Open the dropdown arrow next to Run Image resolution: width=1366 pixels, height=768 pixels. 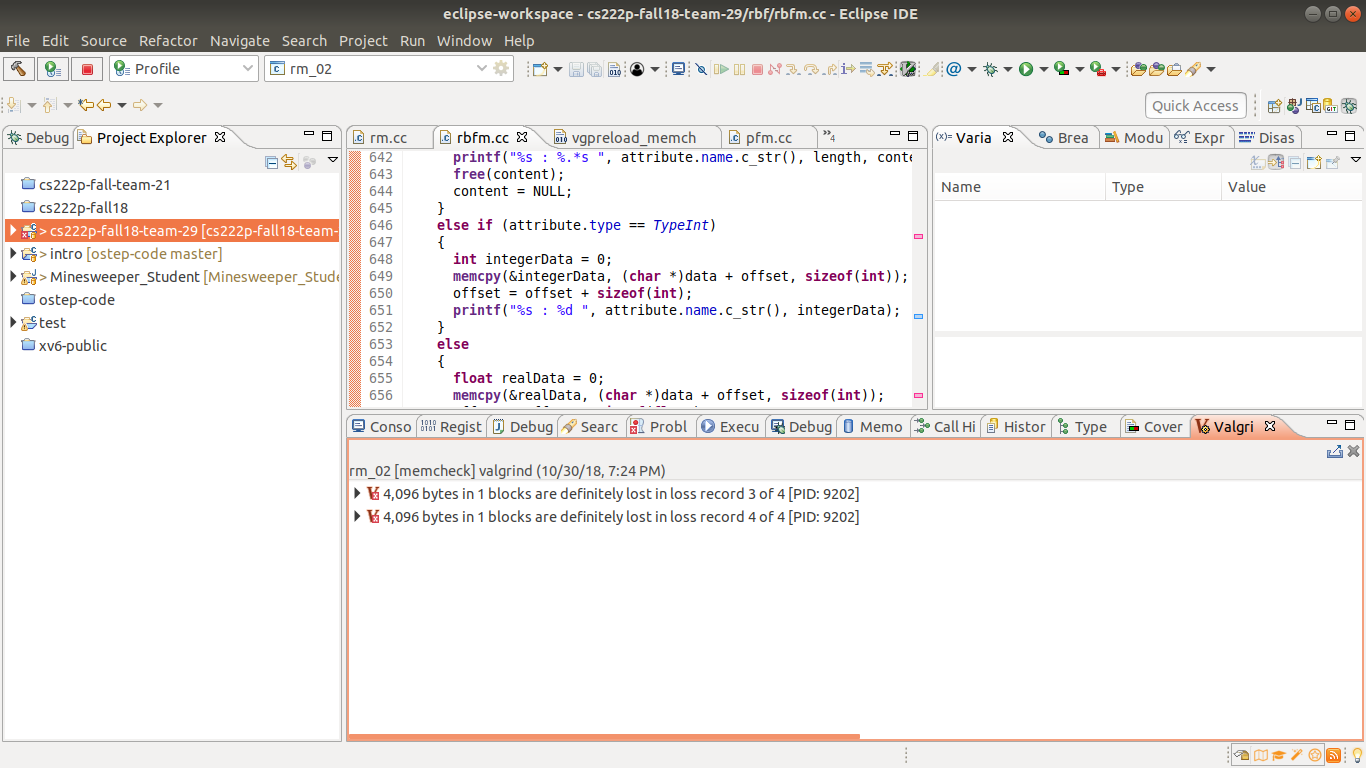pyautogui.click(x=1044, y=69)
